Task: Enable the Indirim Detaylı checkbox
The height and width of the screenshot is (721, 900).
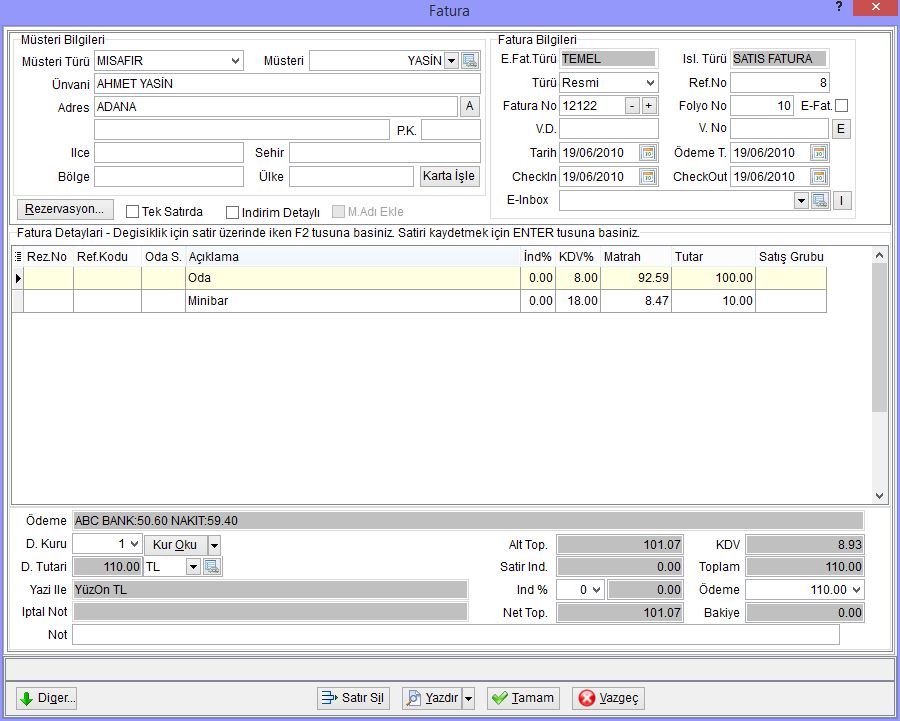Action: [x=232, y=212]
